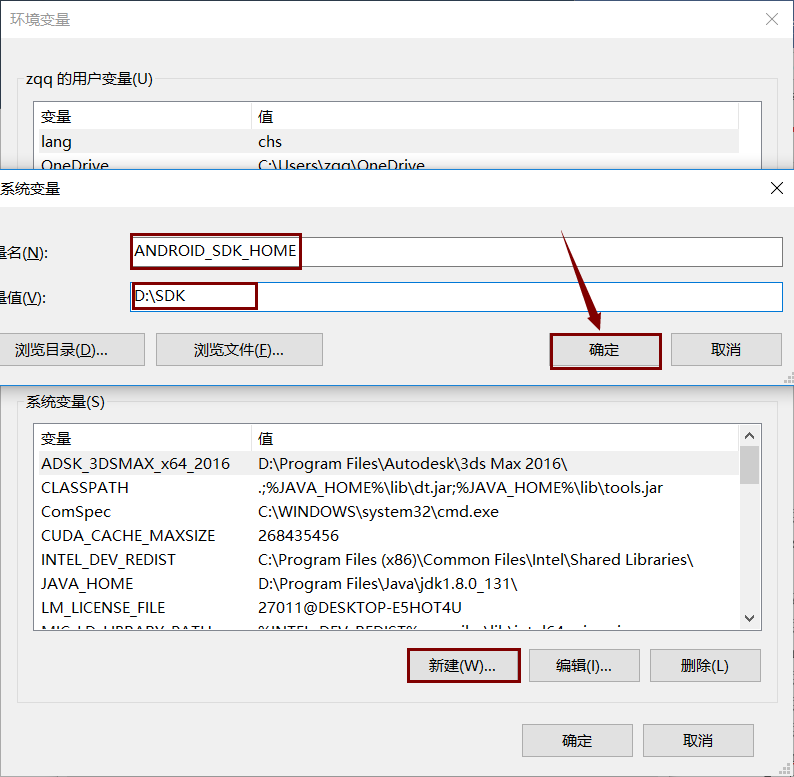794x777 pixels.
Task: Click 值 column header in system variables
Action: pos(495,438)
